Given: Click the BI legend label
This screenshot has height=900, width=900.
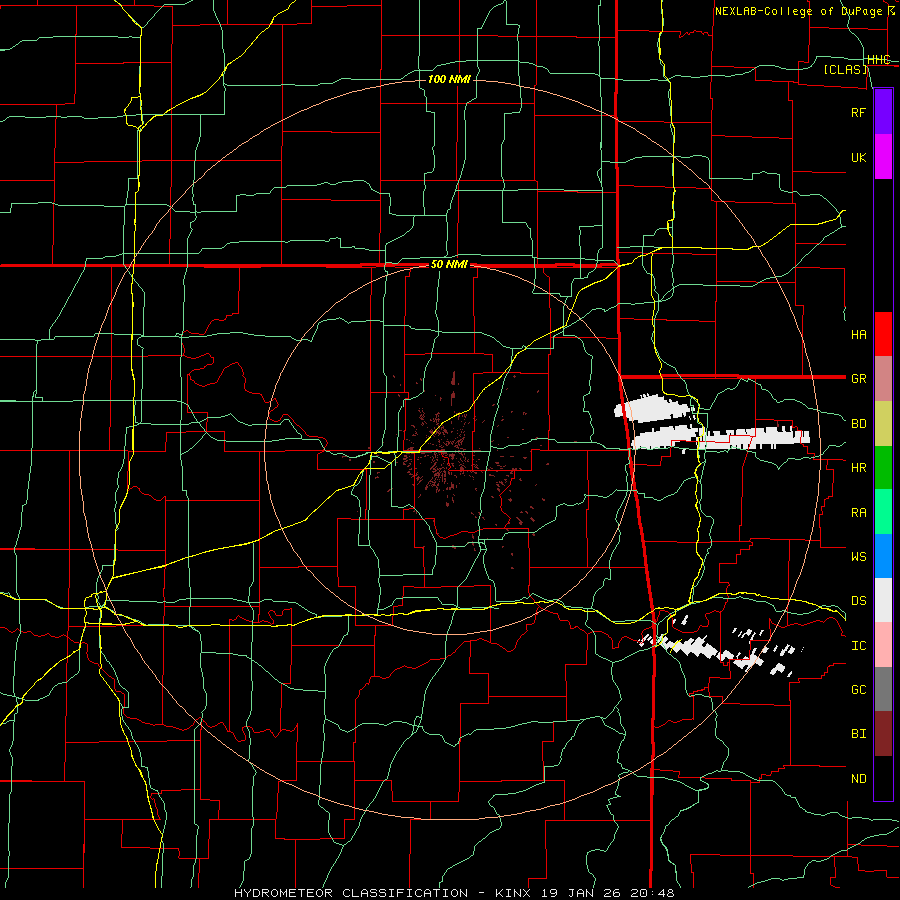Looking at the screenshot, I should tap(858, 734).
